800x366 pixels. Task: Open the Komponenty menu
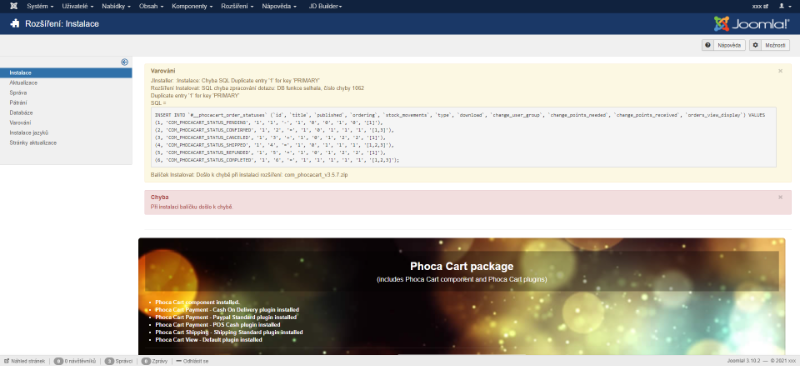point(192,6)
